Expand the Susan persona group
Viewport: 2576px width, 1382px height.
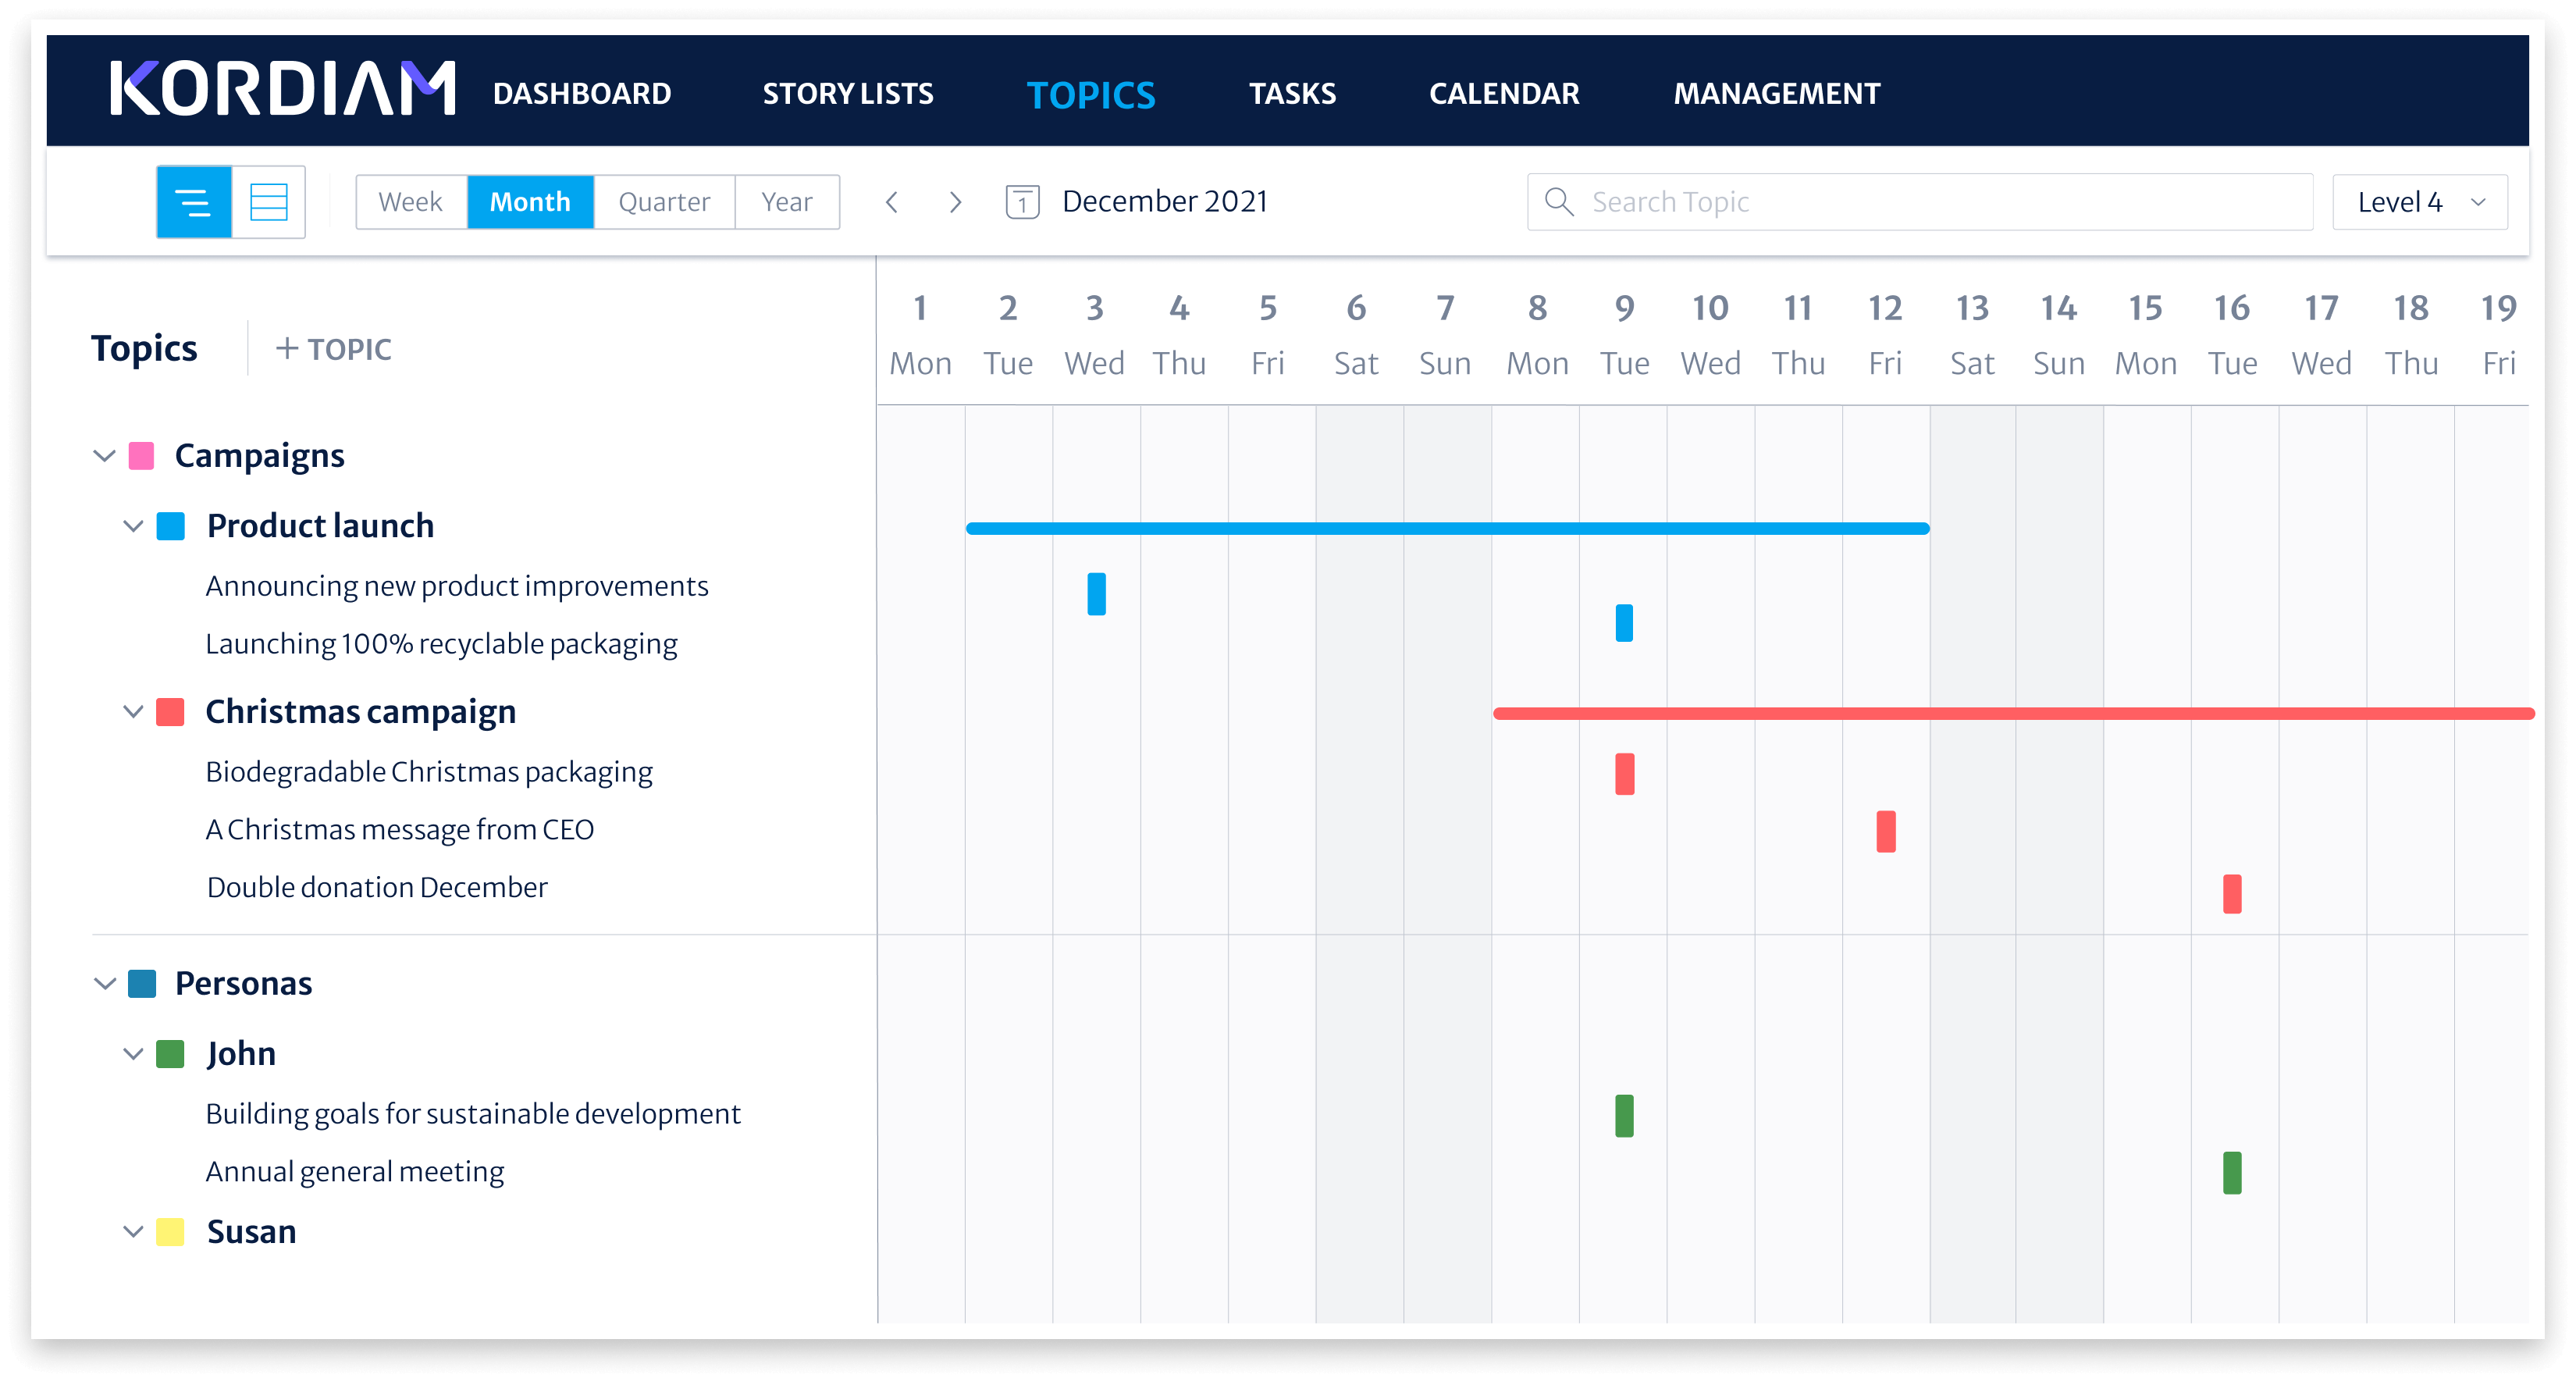[x=134, y=1231]
